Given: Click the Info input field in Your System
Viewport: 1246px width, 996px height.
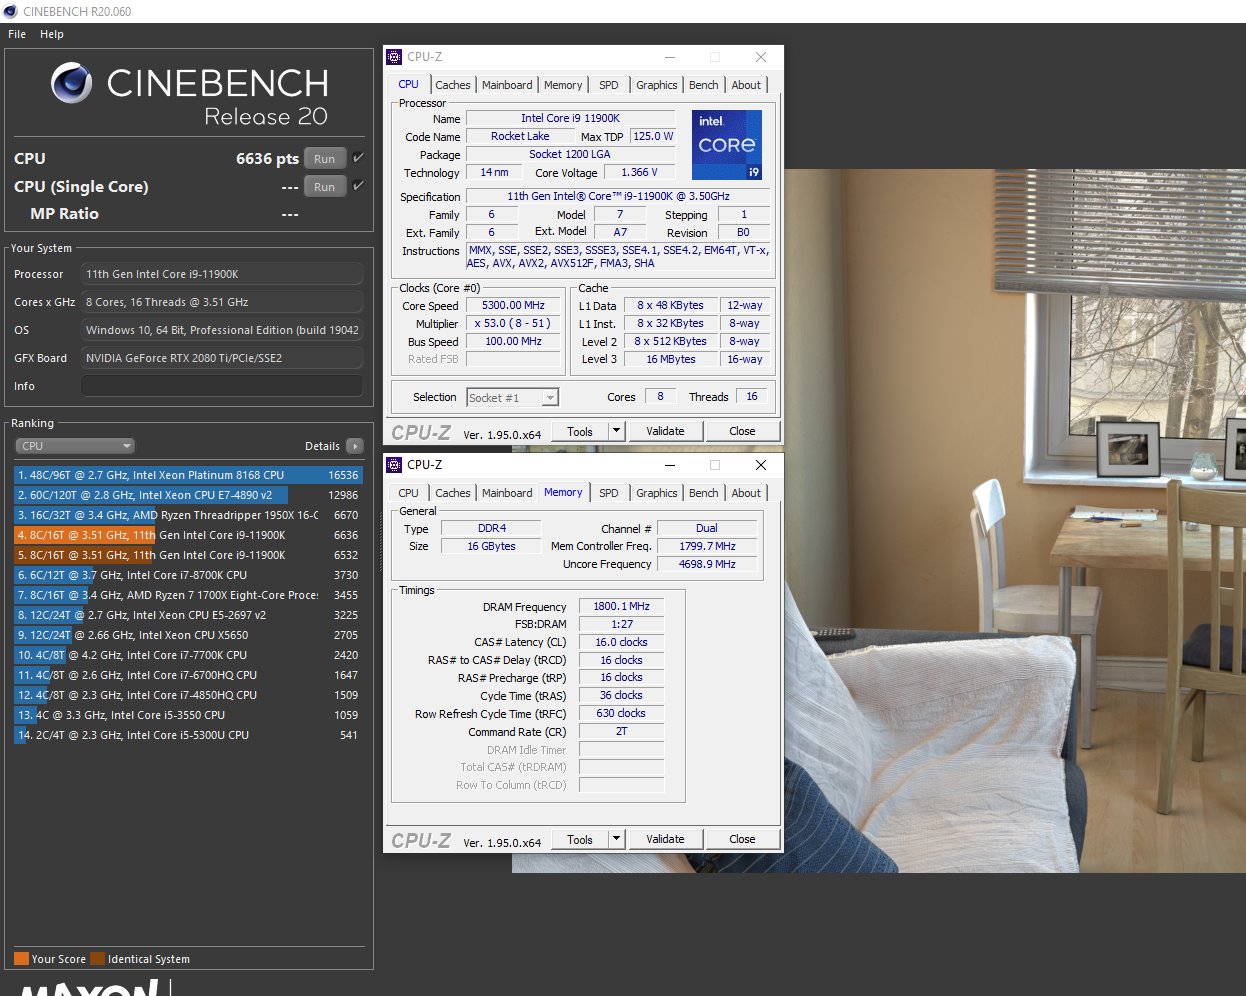Looking at the screenshot, I should pos(222,386).
